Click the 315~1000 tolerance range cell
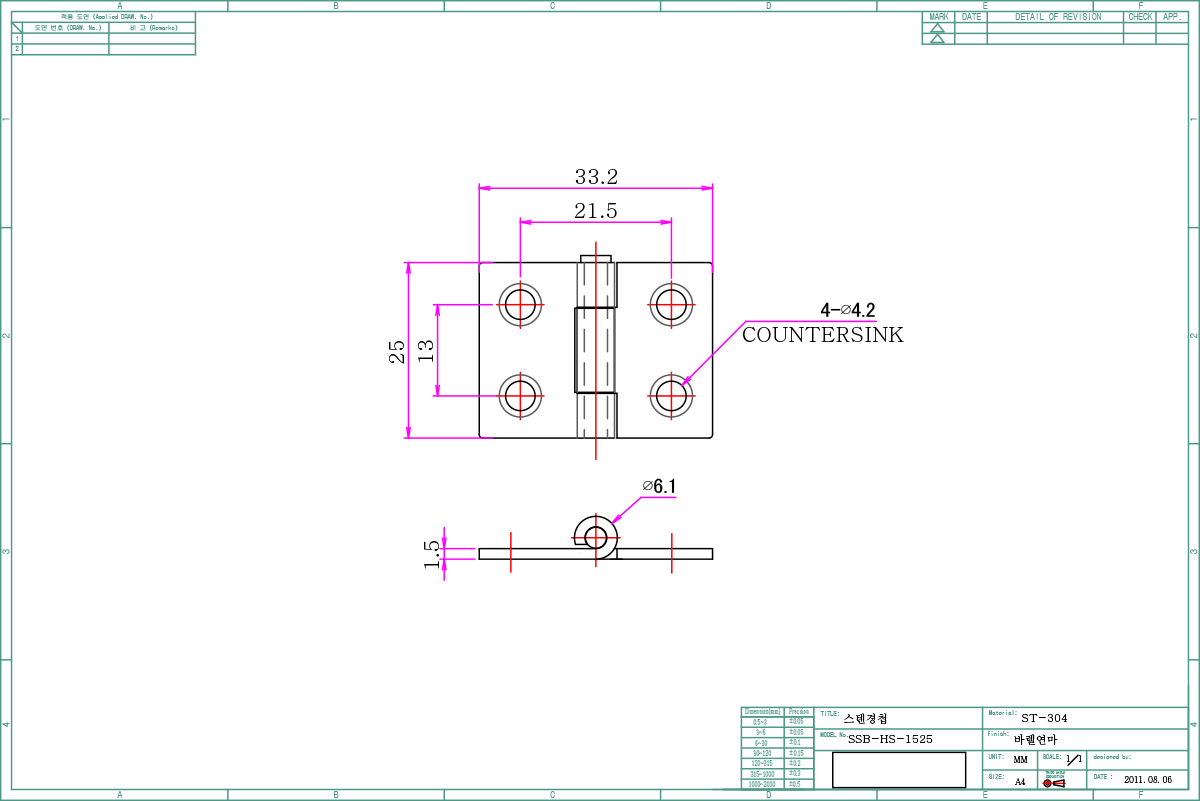1200x801 pixels. click(761, 774)
